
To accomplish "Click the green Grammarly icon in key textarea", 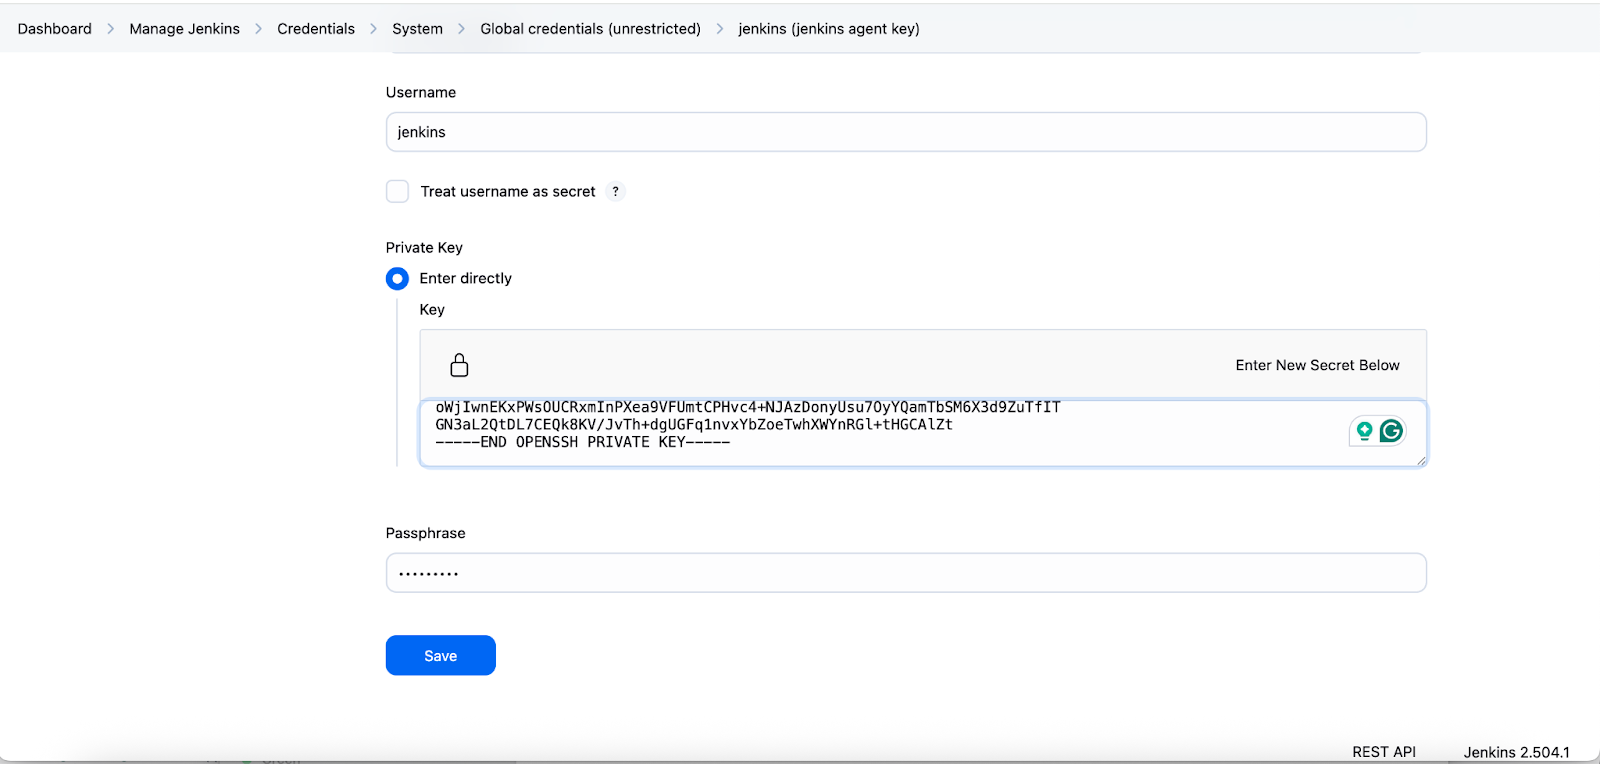I will point(1391,431).
